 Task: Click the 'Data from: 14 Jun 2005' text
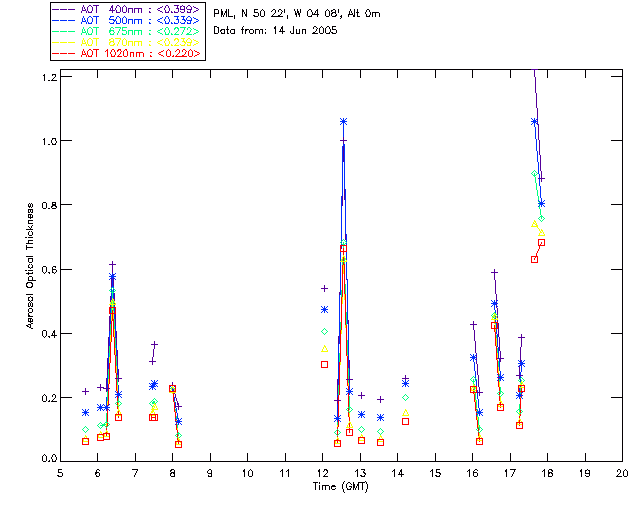[x=275, y=30]
